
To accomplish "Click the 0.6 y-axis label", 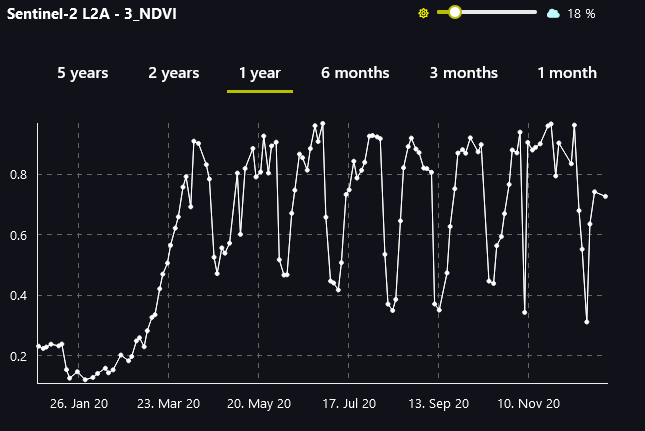I will point(19,235).
